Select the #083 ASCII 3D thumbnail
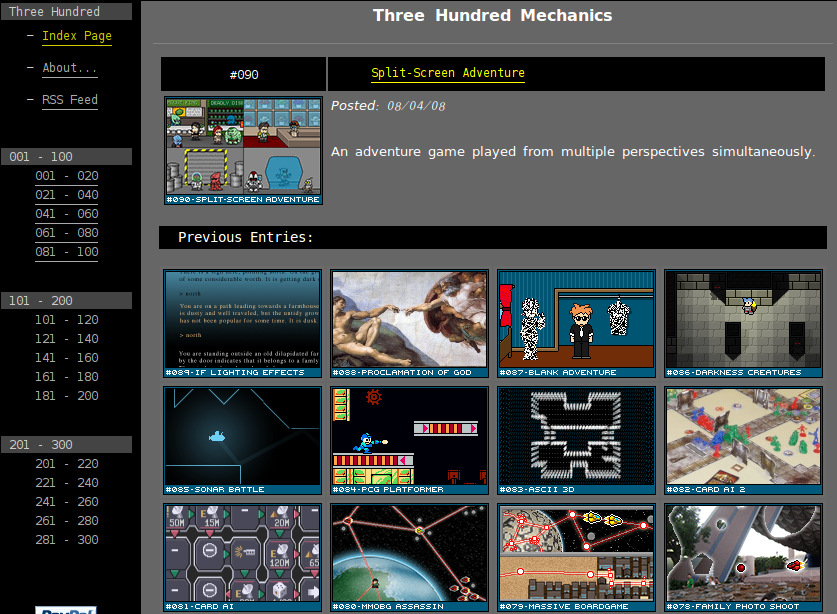 [577, 440]
